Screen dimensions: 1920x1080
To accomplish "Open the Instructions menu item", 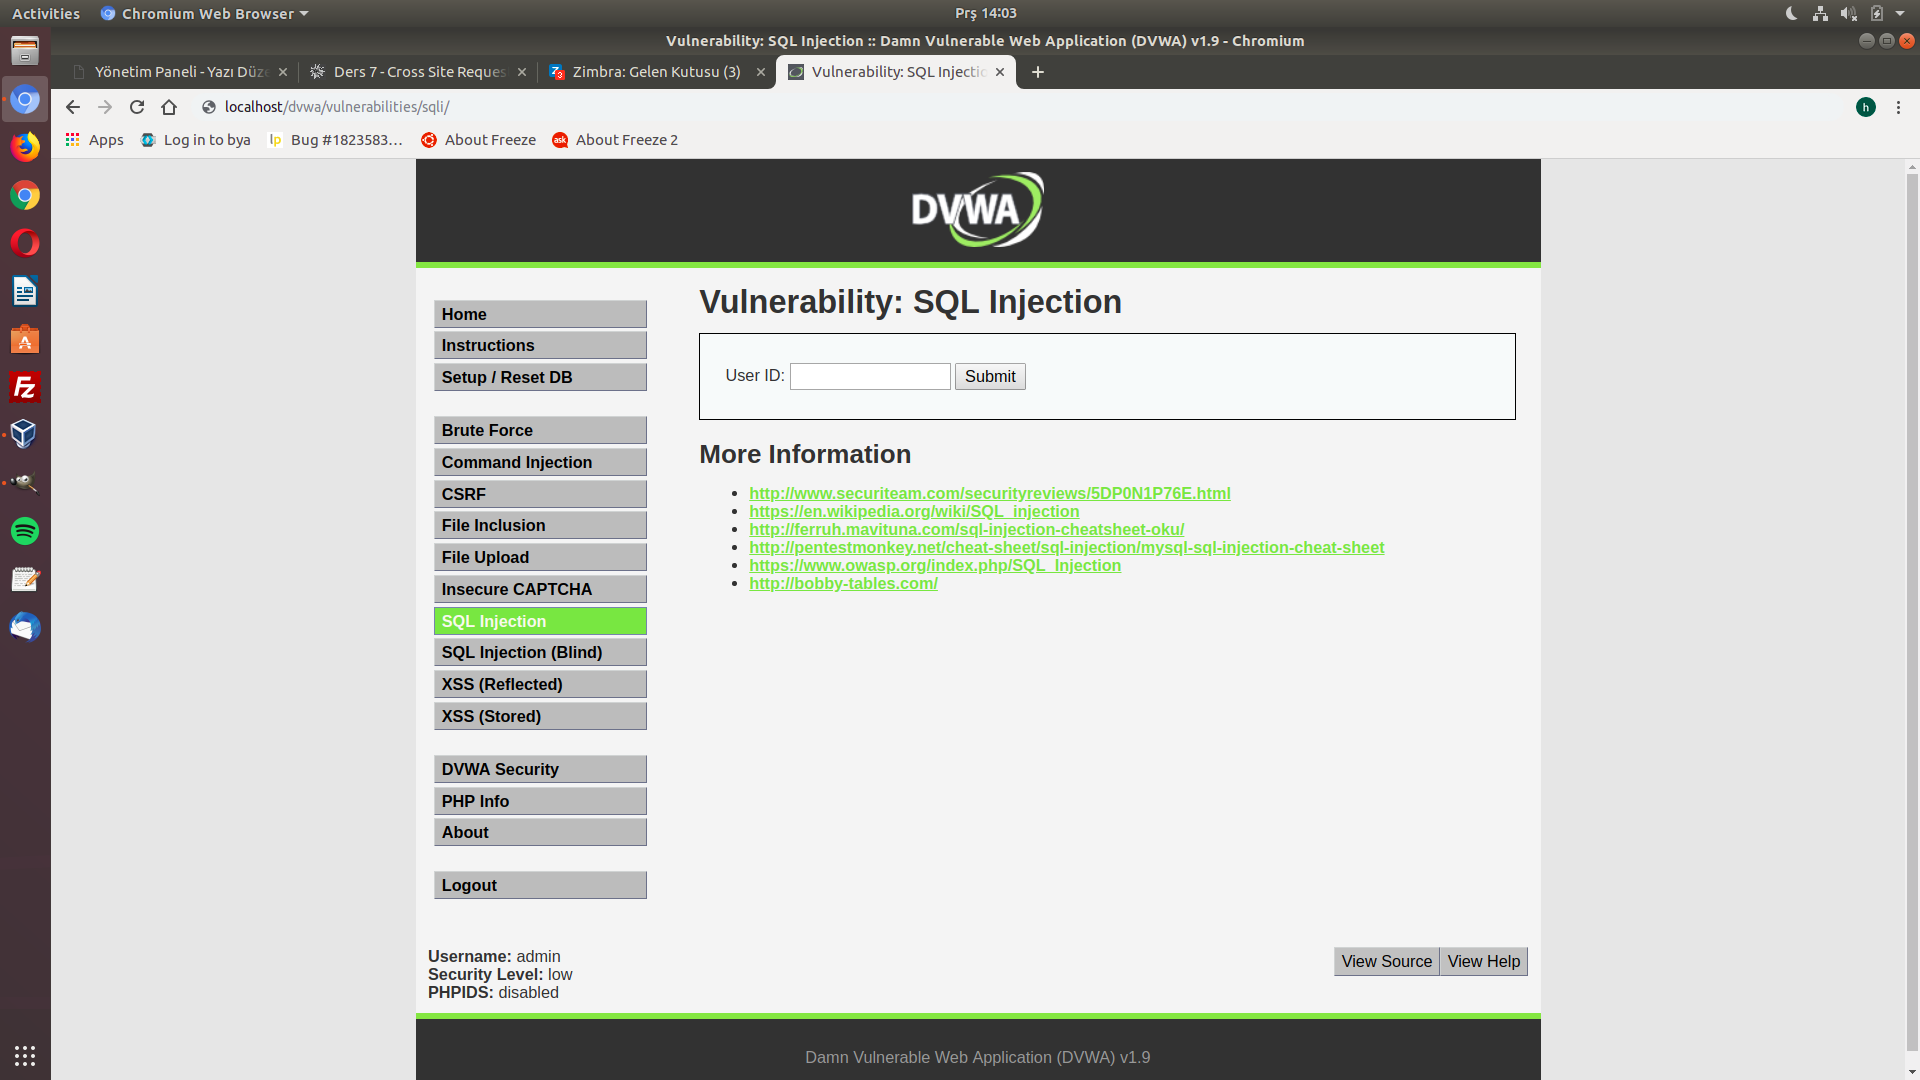I will (540, 345).
